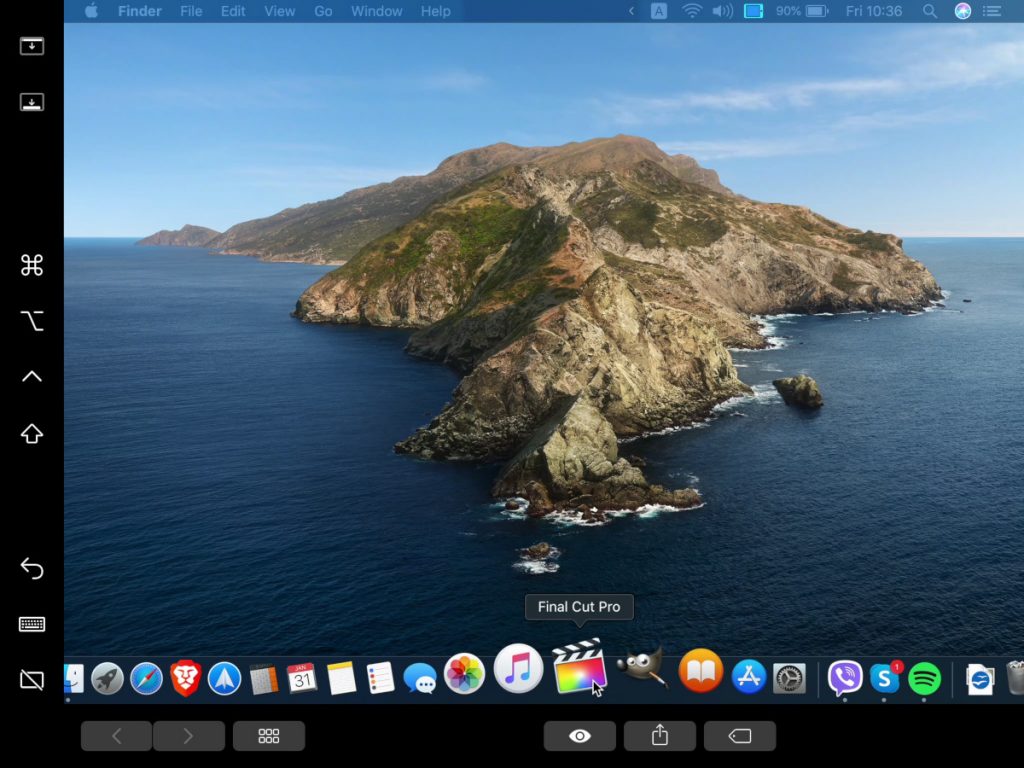1024x768 pixels.
Task: Tap the Touch Bar back button
Action: pos(116,736)
